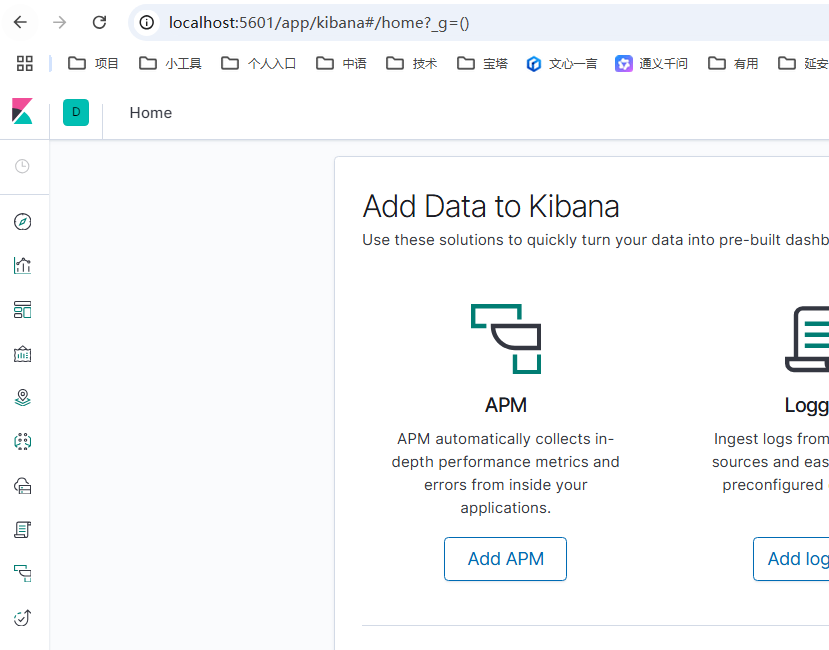The image size is (829, 650).
Task: Open the space selector "D" avatar
Action: tap(76, 112)
